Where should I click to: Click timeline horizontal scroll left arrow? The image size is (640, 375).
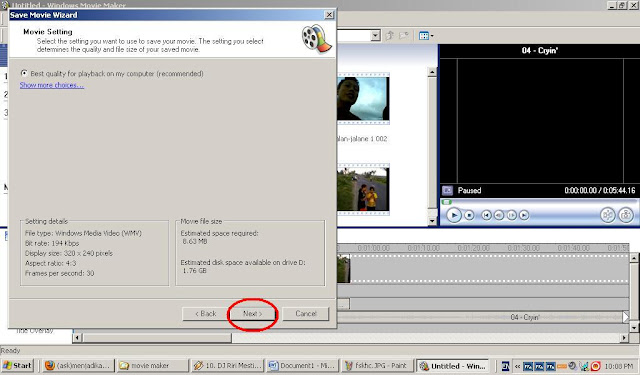[77, 337]
